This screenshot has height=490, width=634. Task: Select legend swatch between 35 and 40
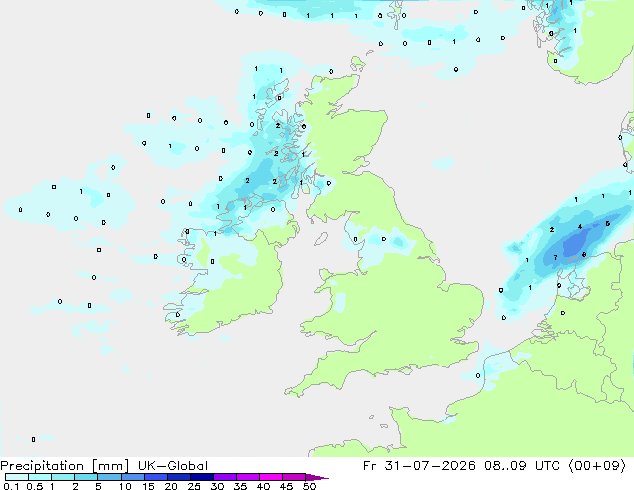click(247, 477)
